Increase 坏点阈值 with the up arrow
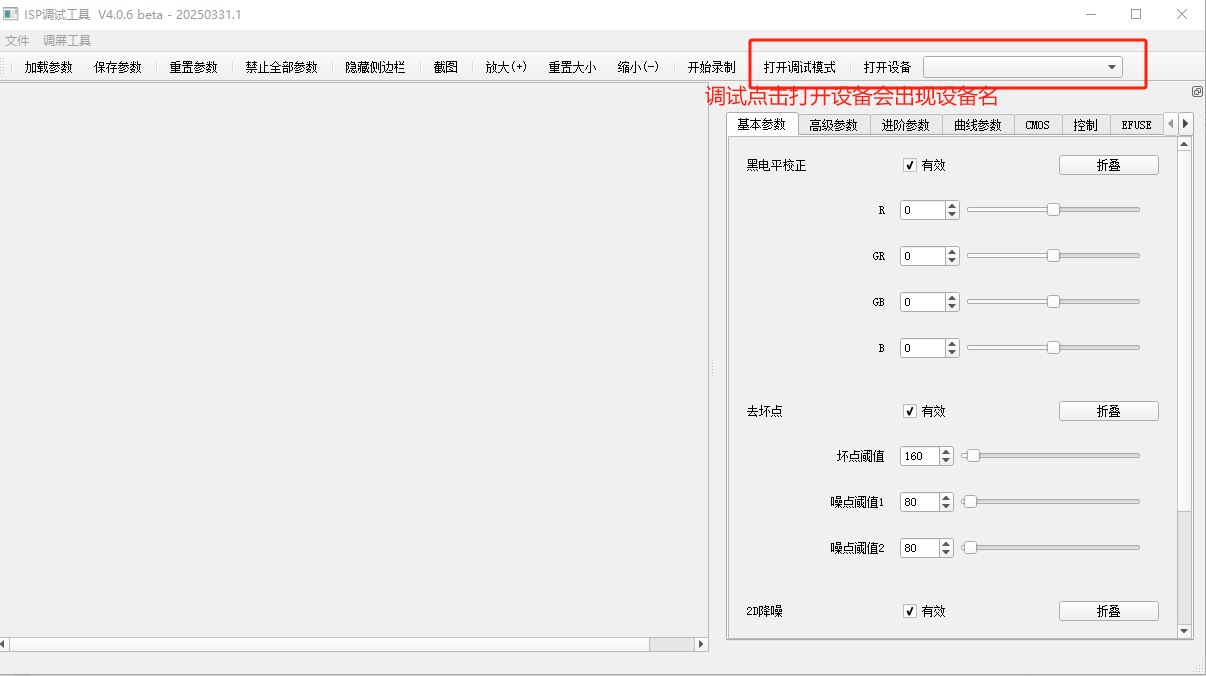This screenshot has width=1206, height=676. tap(947, 452)
